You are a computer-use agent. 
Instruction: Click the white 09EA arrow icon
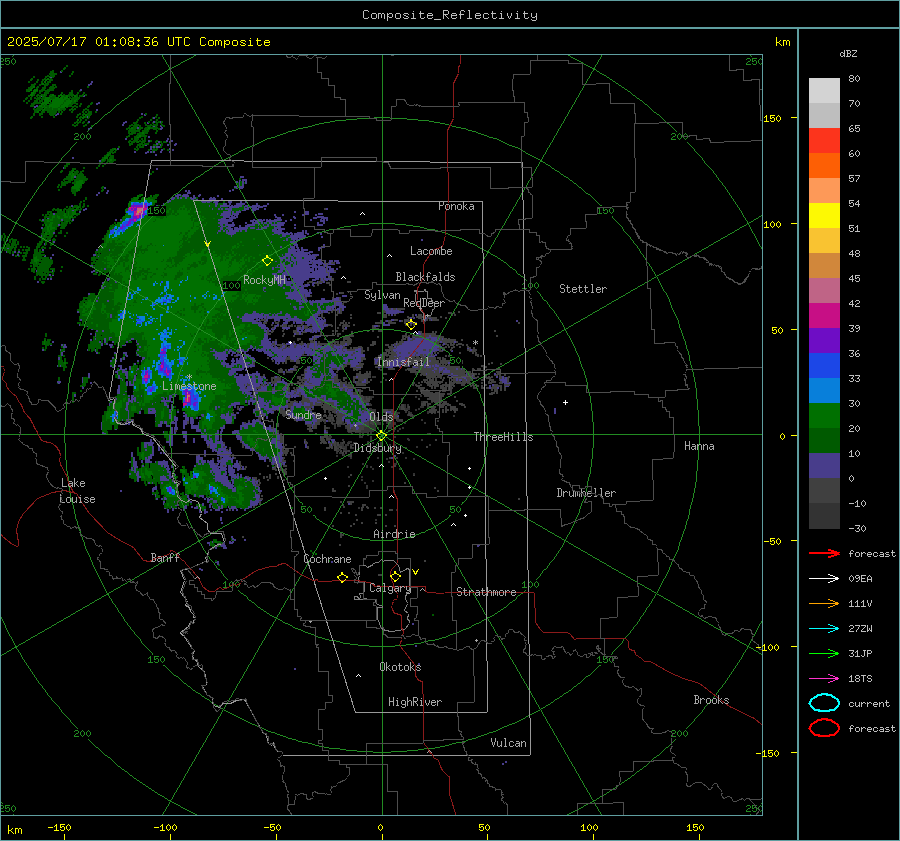pyautogui.click(x=824, y=579)
